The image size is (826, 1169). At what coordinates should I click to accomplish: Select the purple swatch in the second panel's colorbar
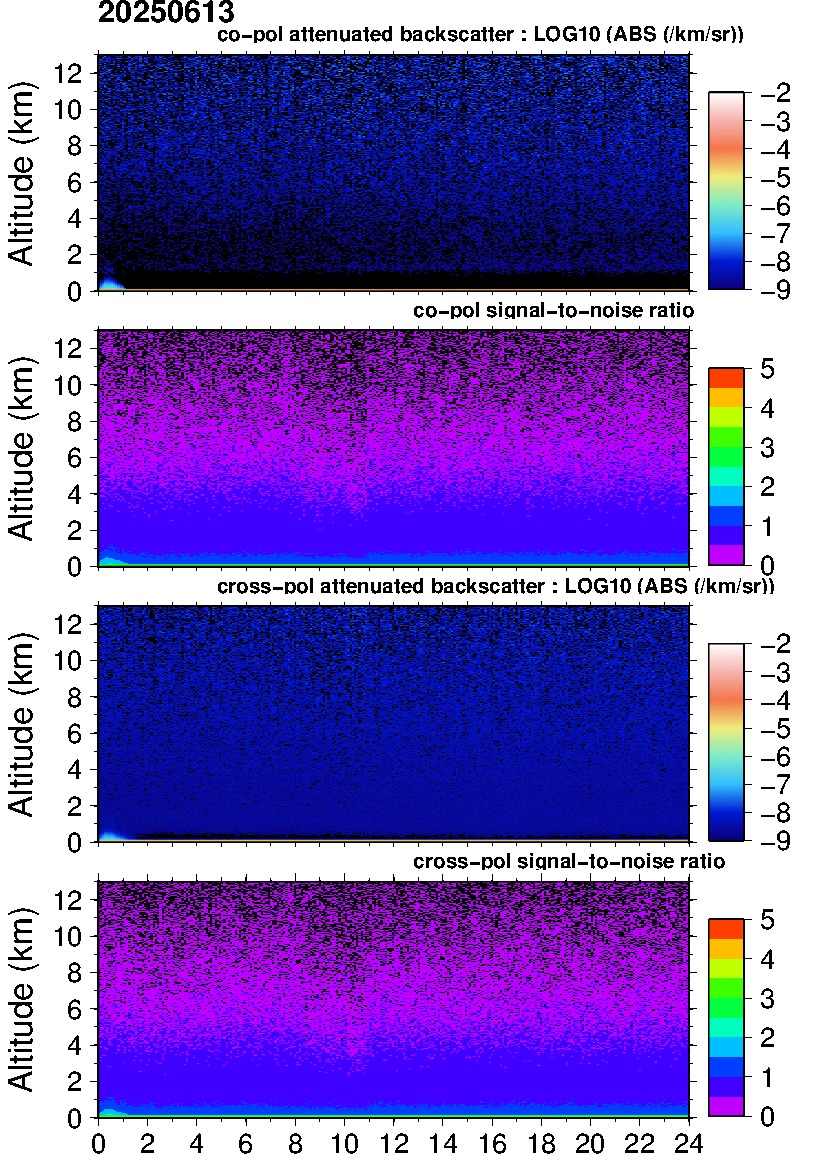(x=726, y=554)
